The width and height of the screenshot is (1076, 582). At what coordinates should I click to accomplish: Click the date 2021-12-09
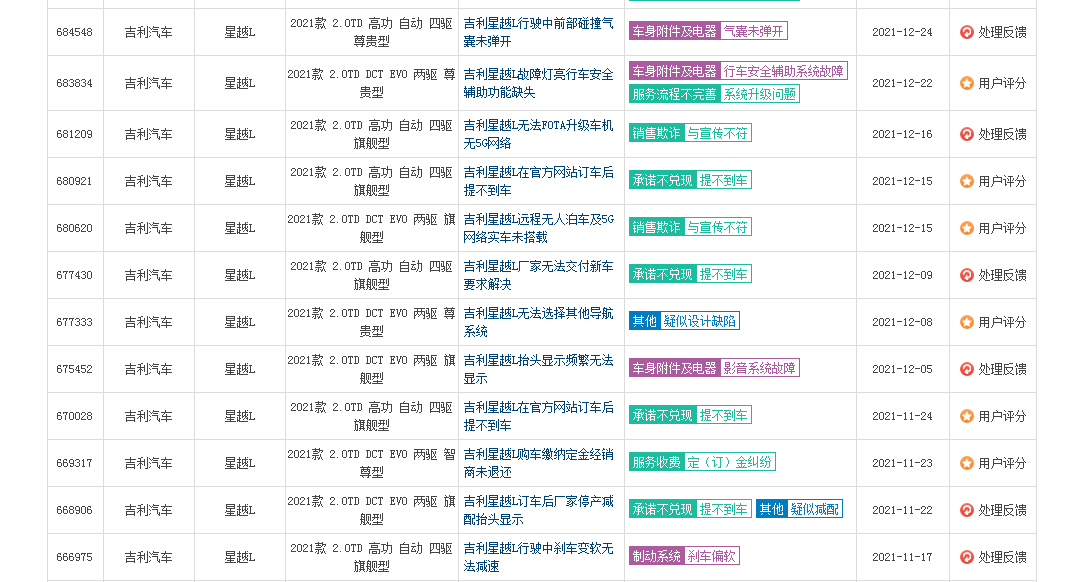pyautogui.click(x=902, y=275)
